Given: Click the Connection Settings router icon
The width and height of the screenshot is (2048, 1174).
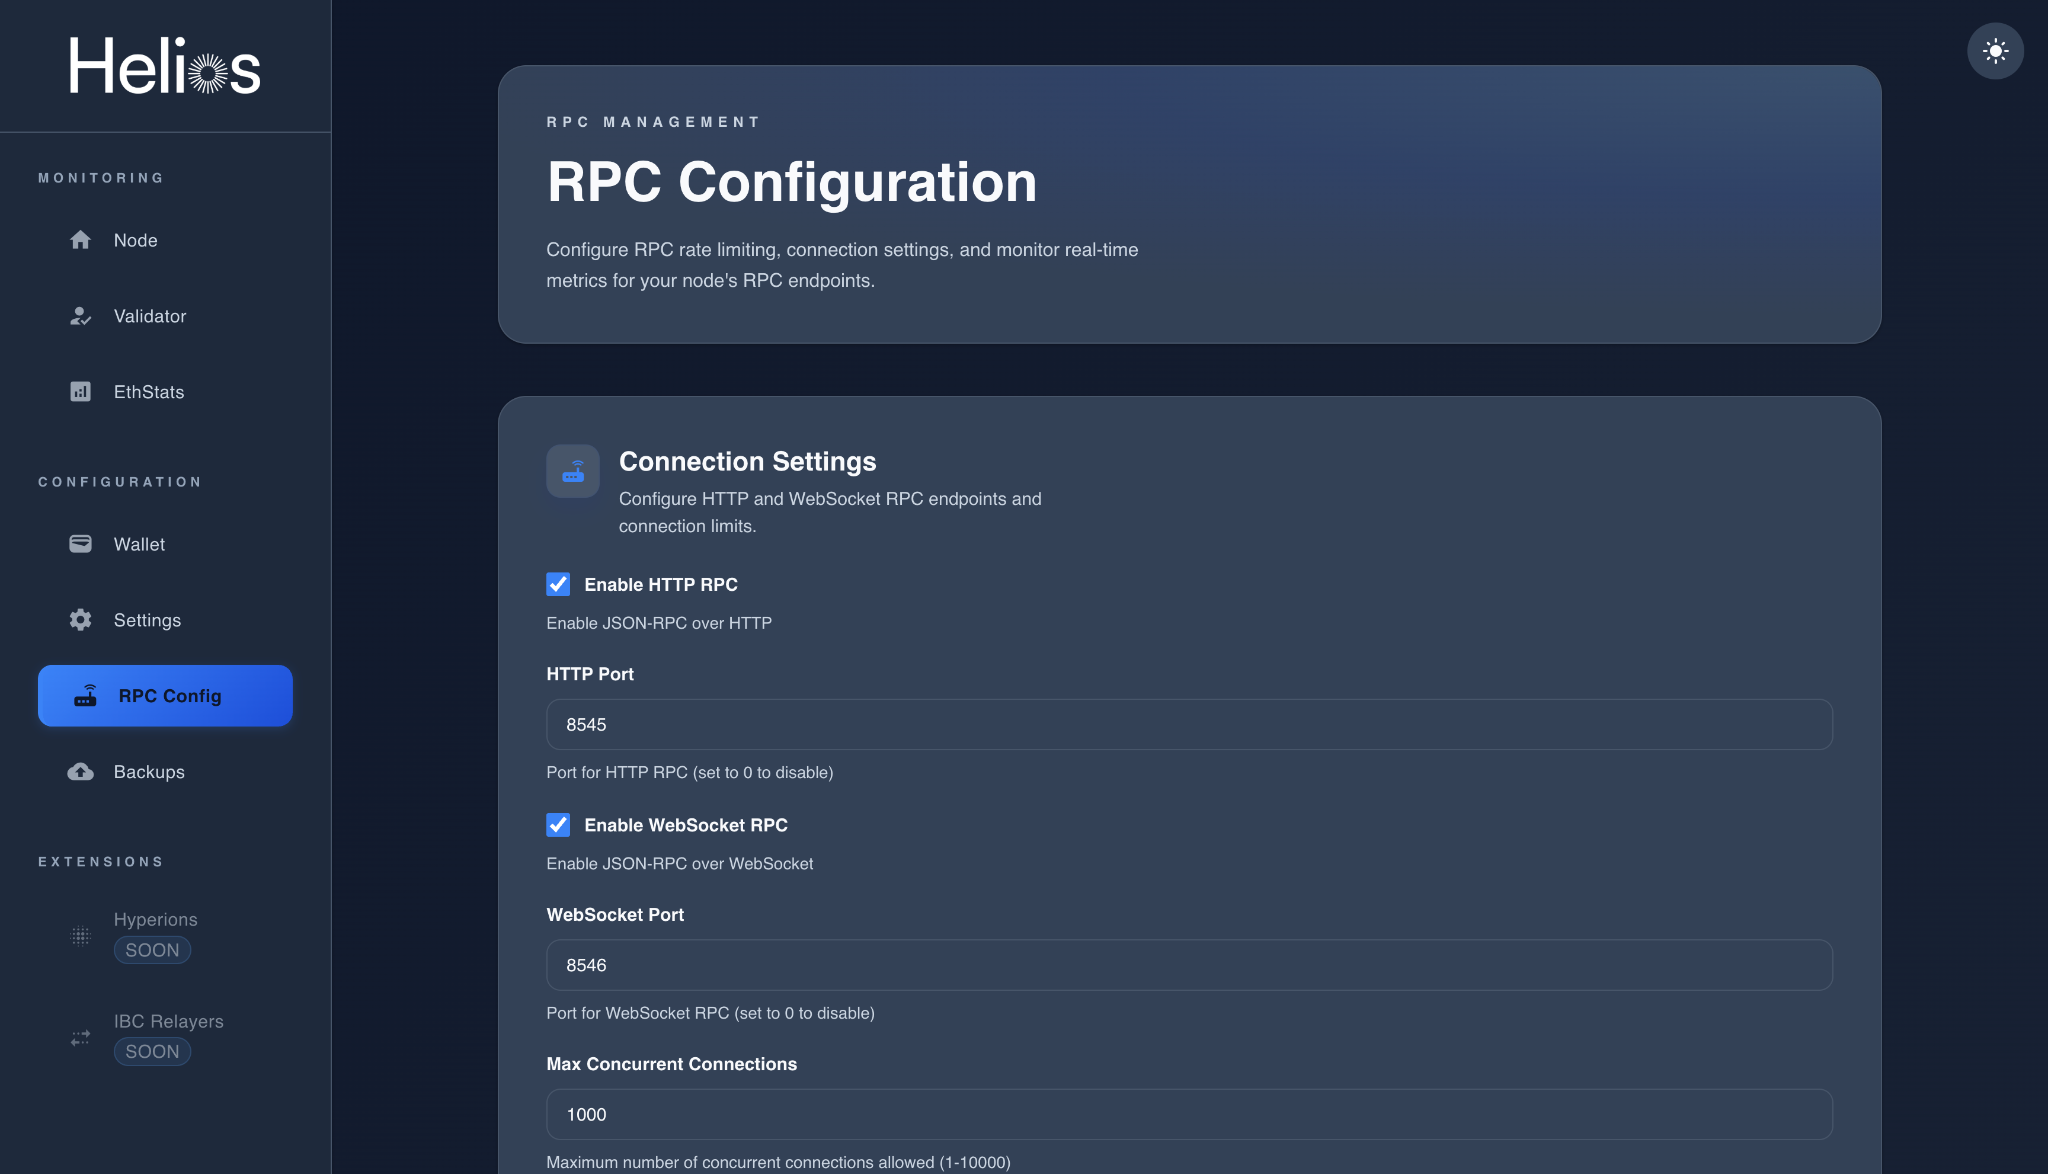Looking at the screenshot, I should tap(573, 470).
